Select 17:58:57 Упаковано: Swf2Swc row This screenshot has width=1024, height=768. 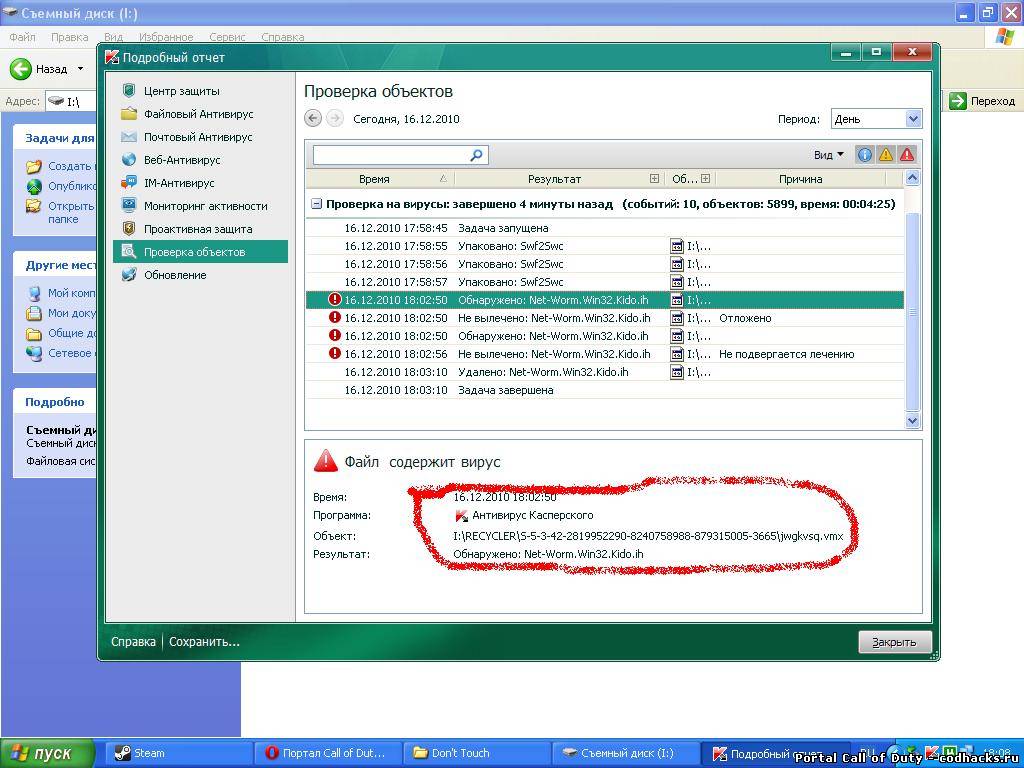pos(605,282)
